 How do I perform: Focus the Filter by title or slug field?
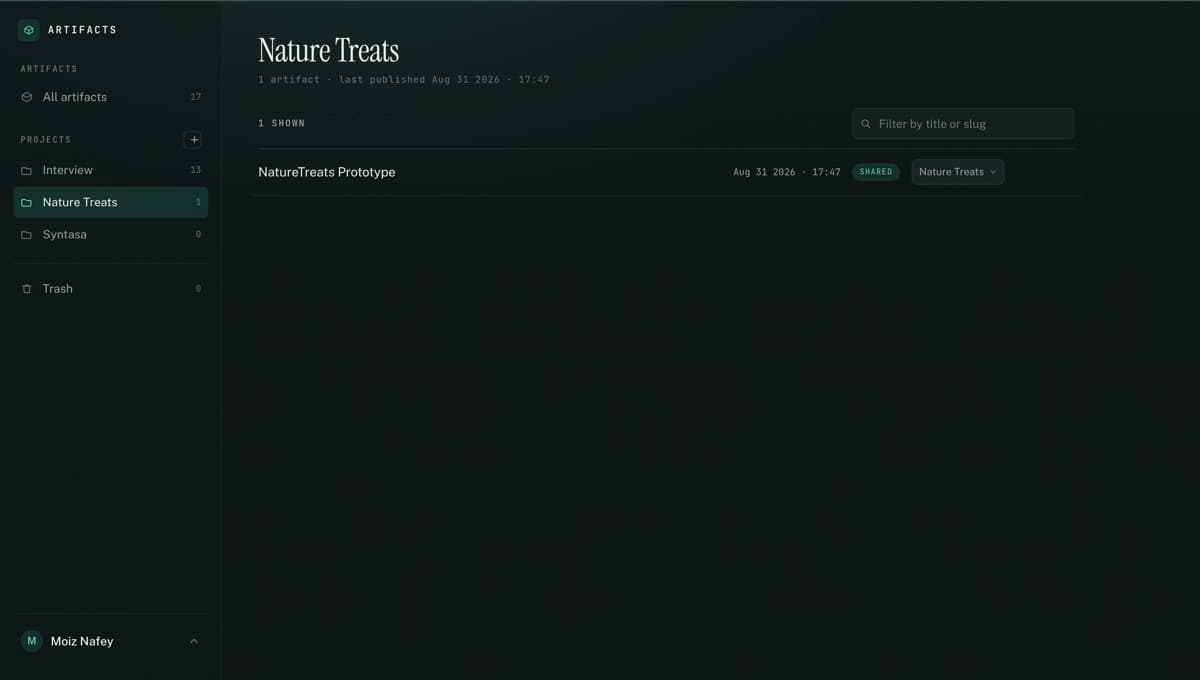point(963,124)
